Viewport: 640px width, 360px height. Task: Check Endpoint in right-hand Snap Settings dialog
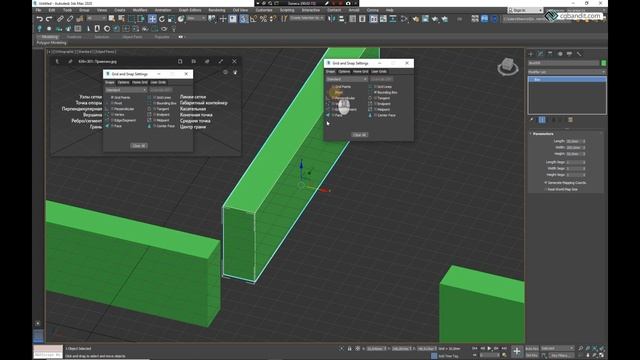(x=376, y=104)
